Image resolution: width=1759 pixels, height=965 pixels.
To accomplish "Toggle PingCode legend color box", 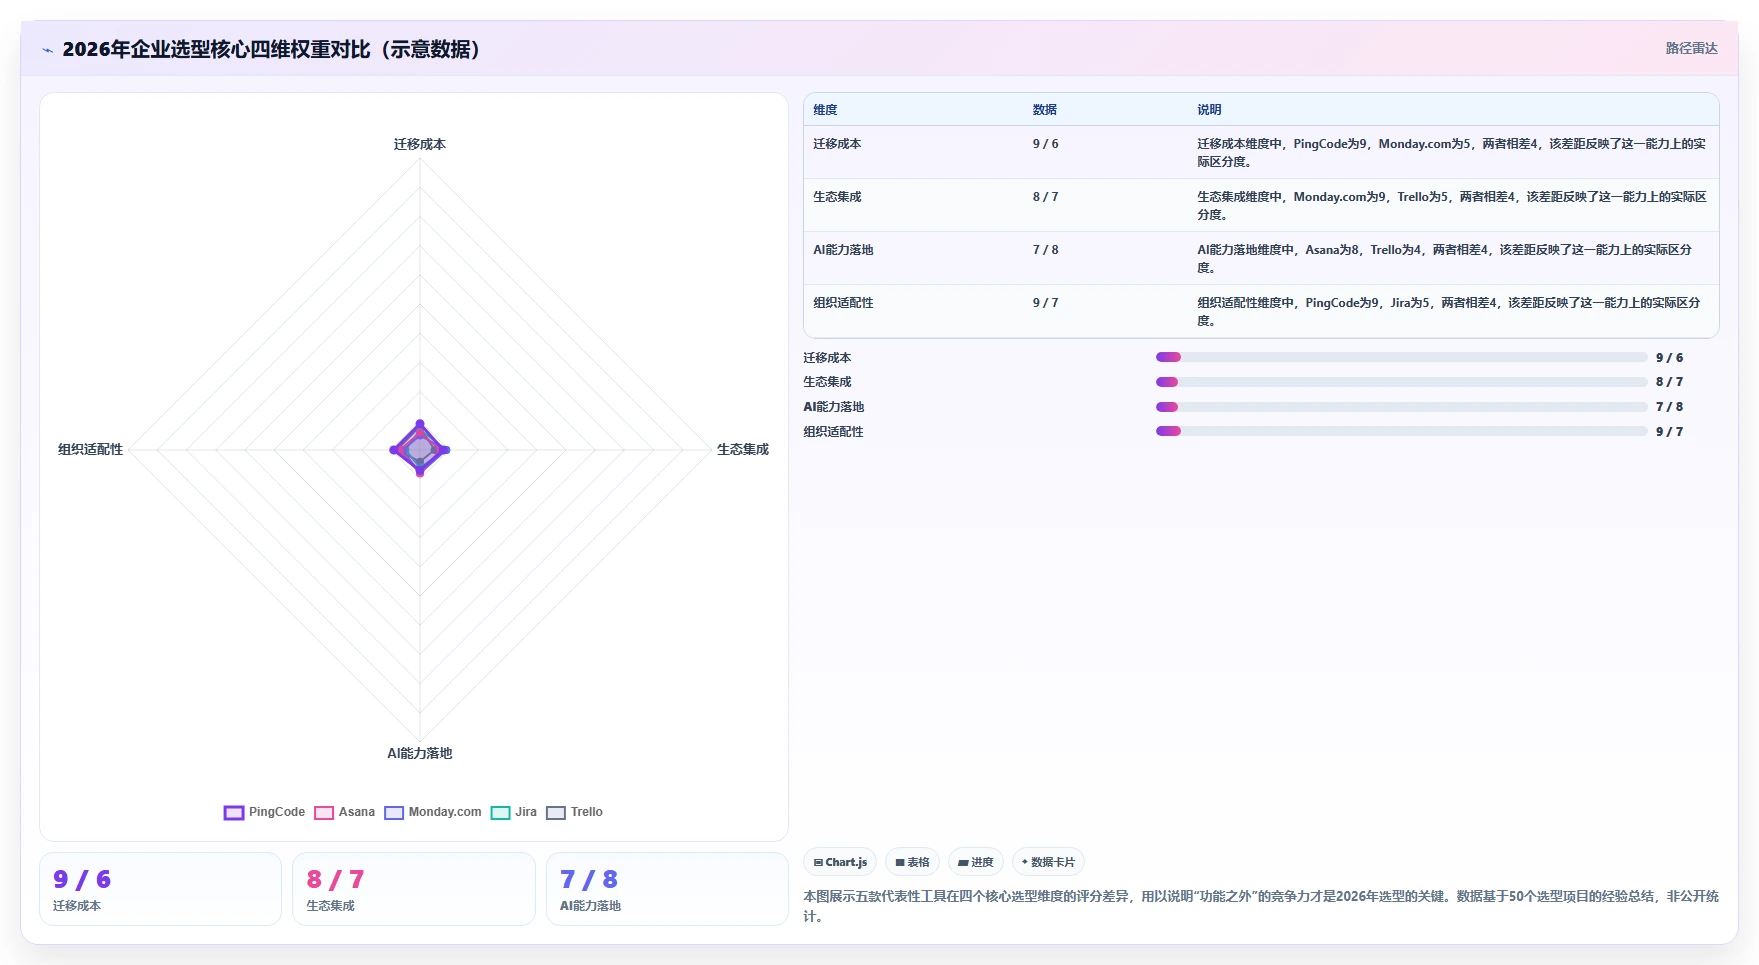I will coord(234,813).
